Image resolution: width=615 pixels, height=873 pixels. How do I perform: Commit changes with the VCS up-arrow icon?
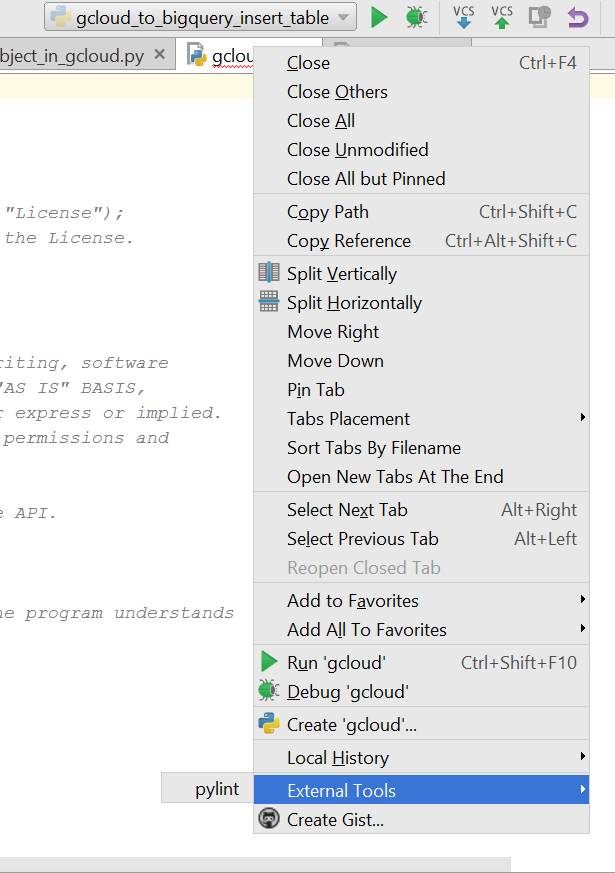(501, 18)
